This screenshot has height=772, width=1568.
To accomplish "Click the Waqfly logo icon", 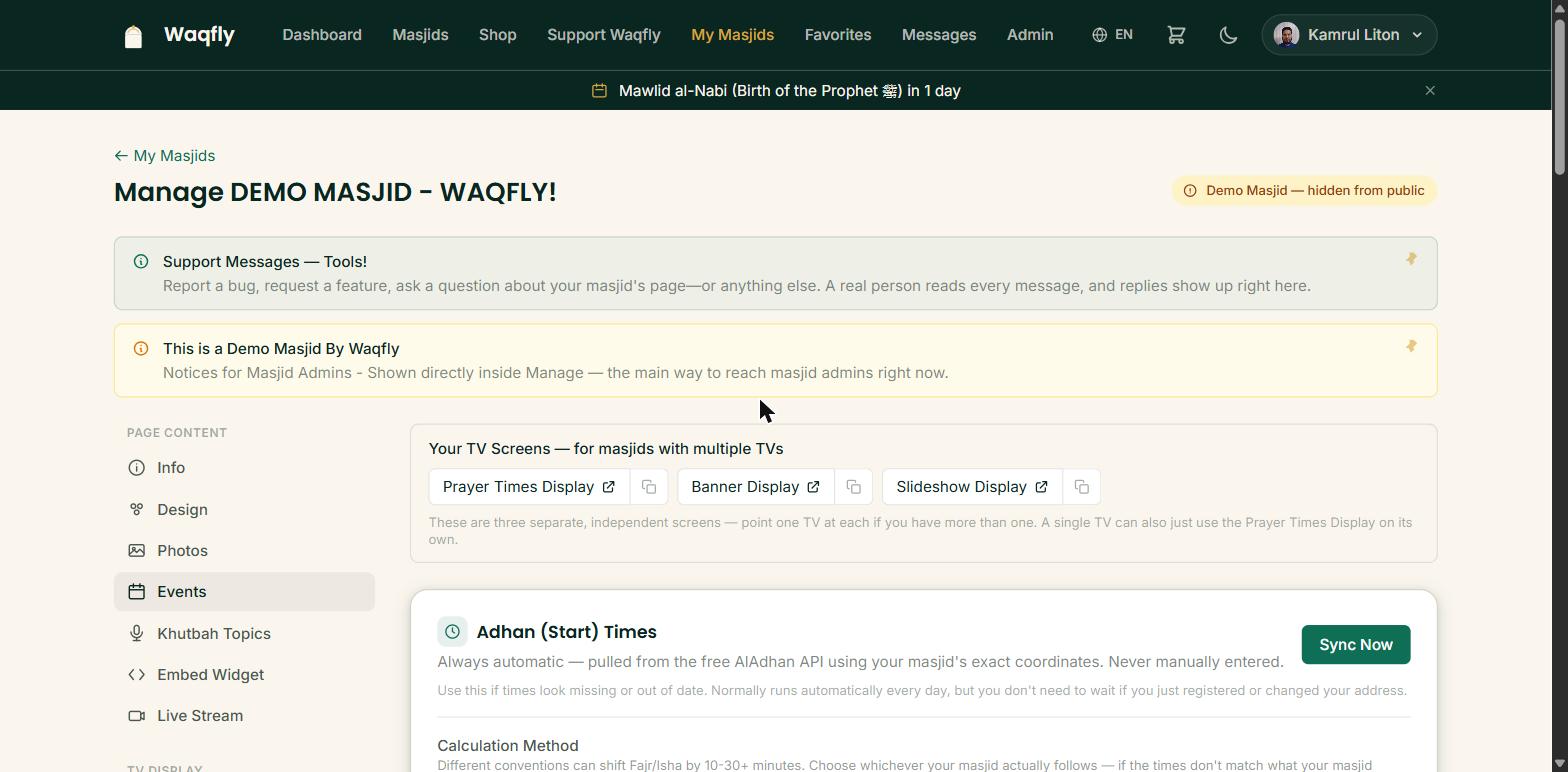I will [133, 36].
